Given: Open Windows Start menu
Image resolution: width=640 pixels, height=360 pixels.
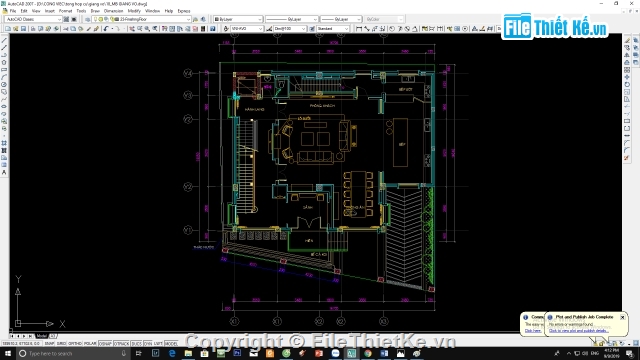Looking at the screenshot, I should click(x=8, y=353).
